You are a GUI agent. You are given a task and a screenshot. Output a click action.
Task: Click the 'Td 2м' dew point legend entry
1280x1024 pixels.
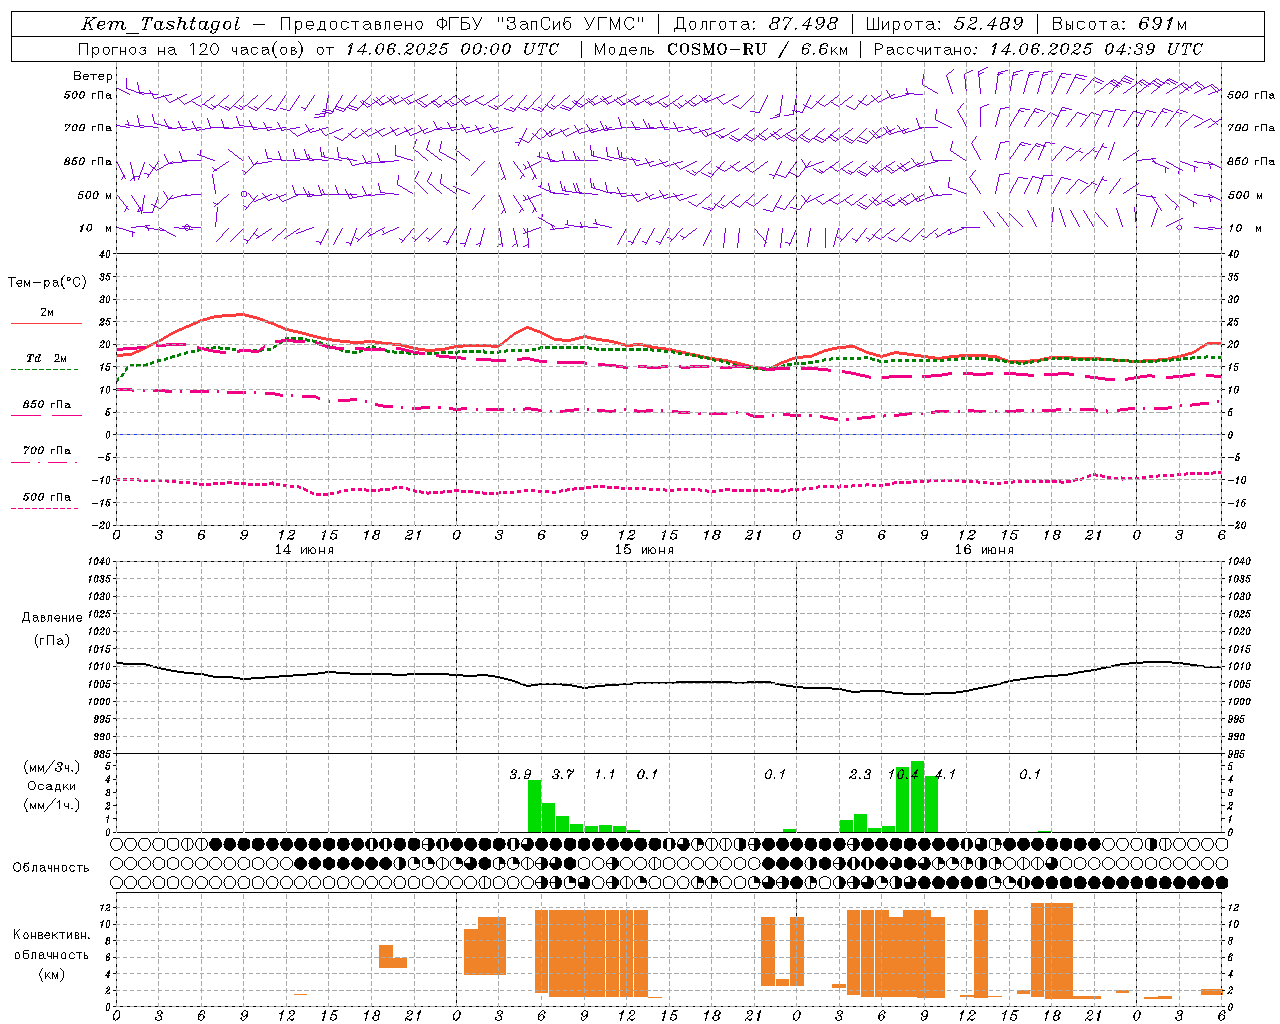(x=46, y=358)
